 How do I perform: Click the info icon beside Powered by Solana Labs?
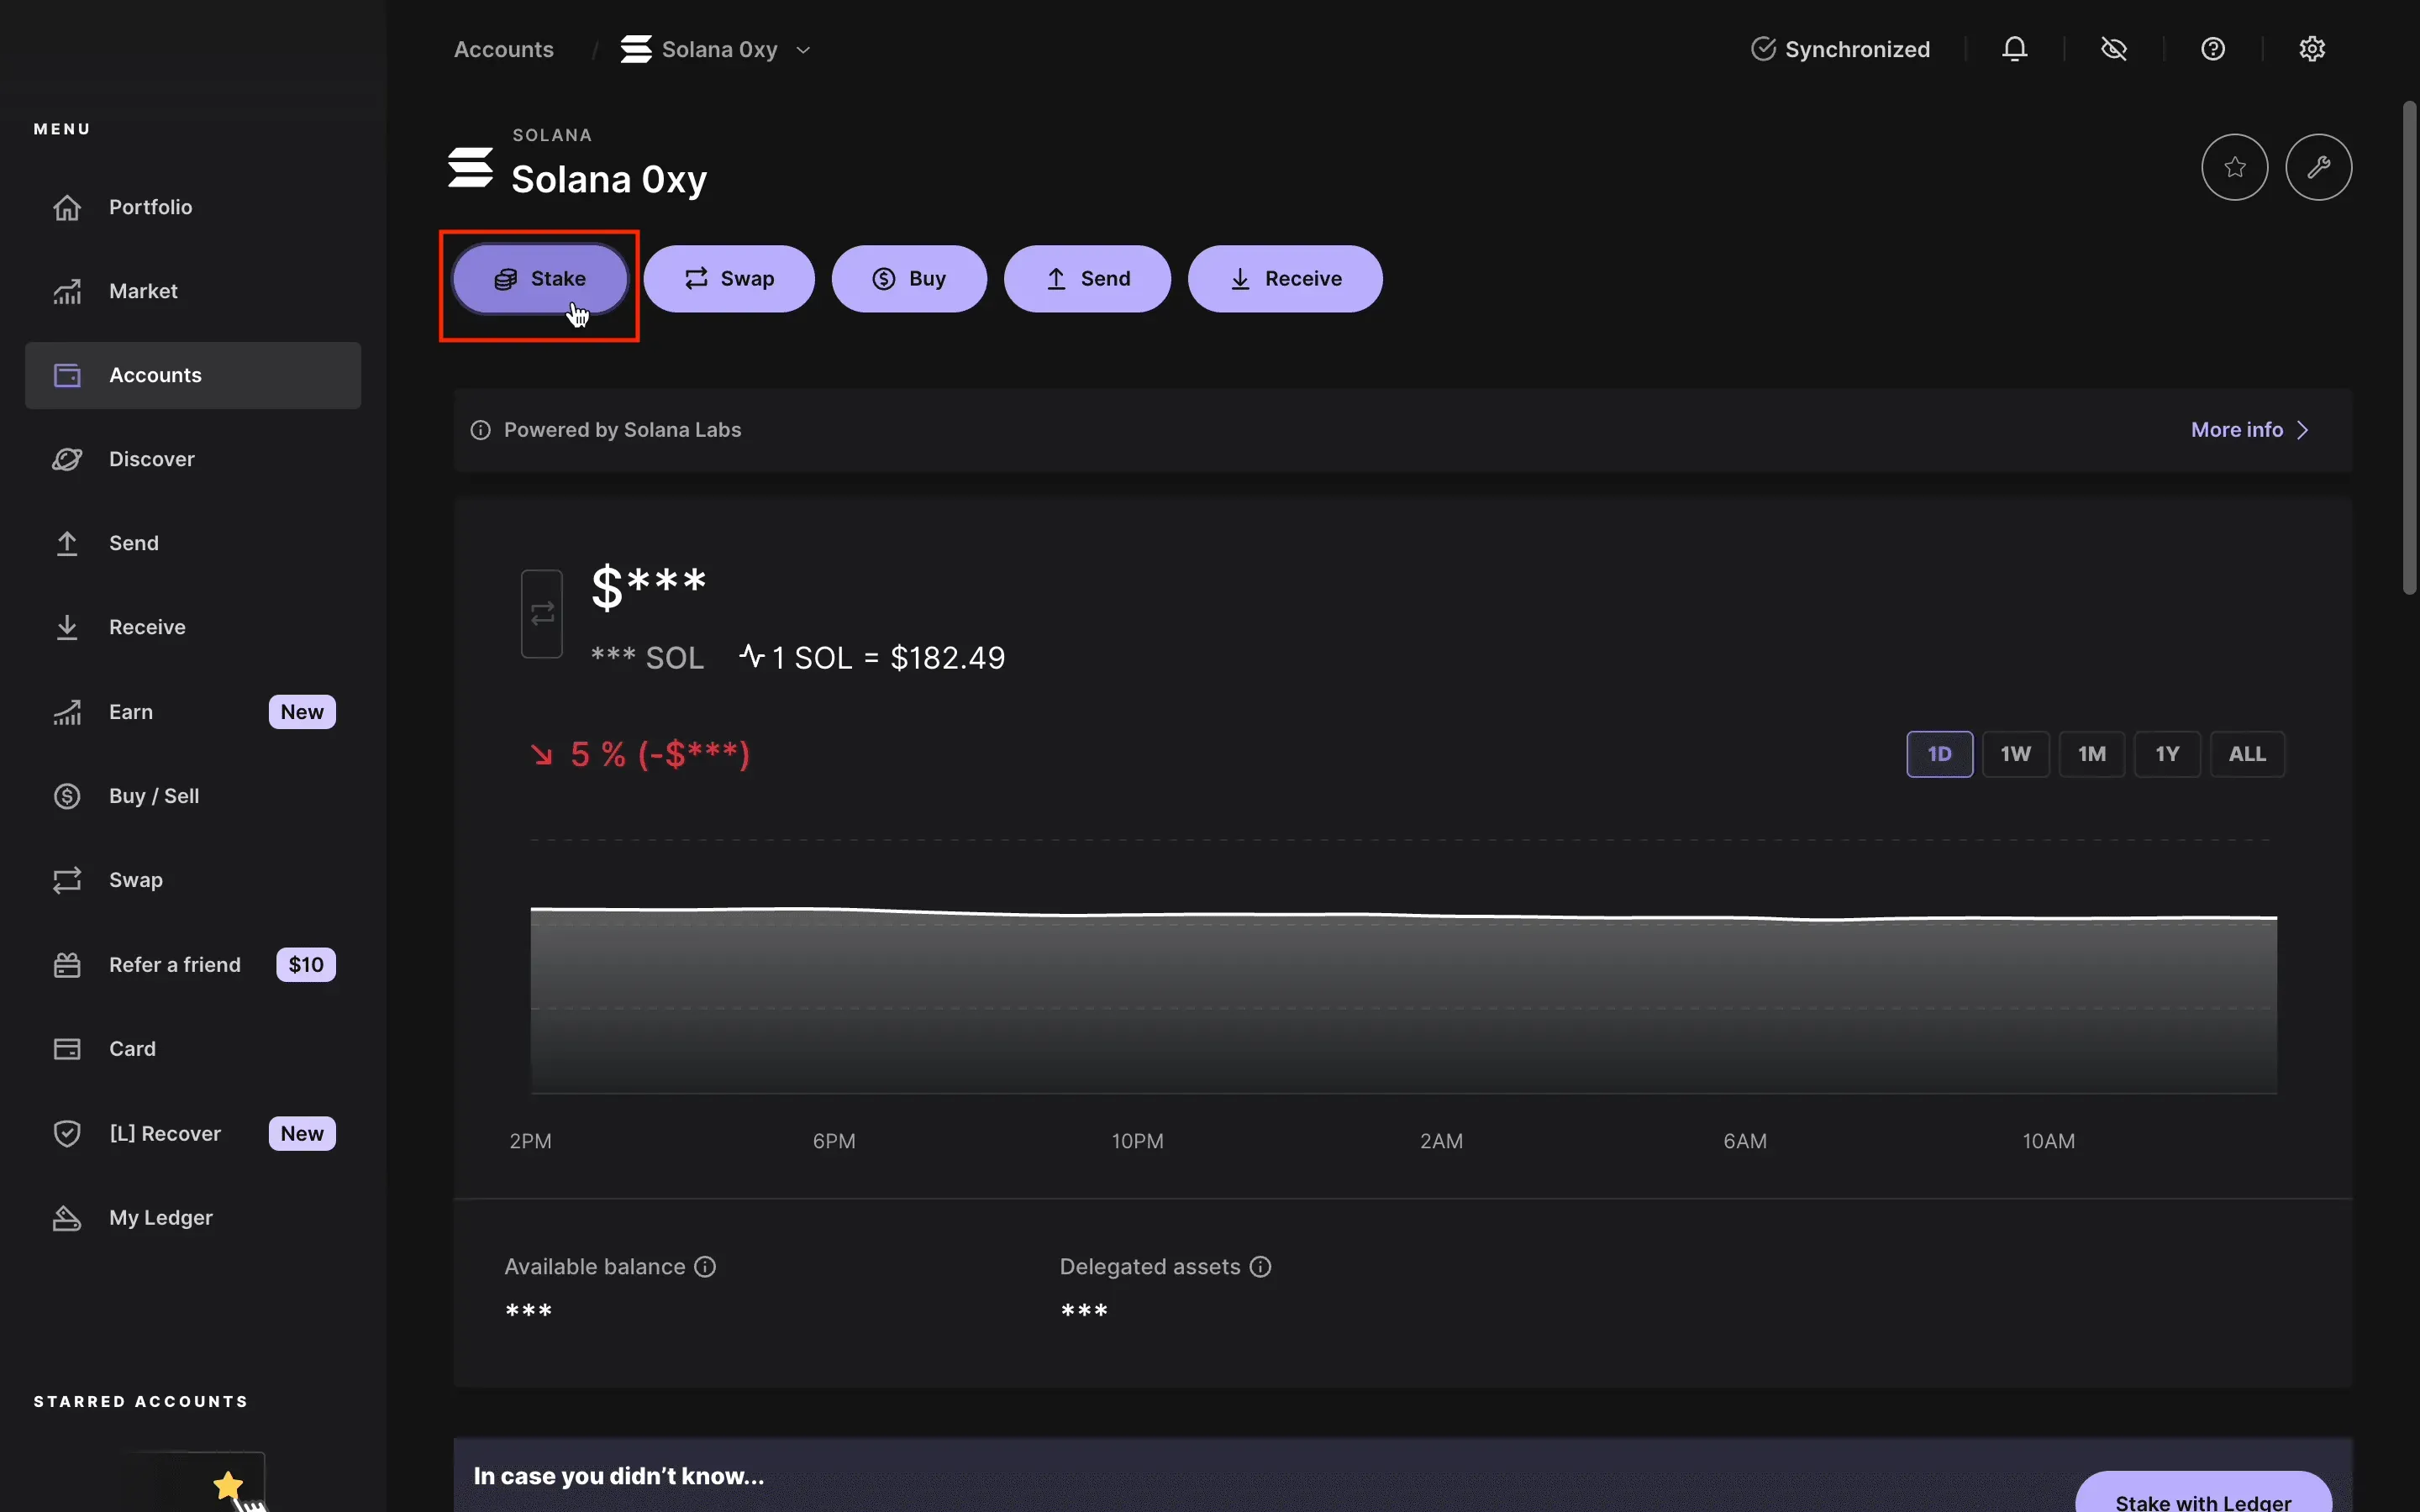tap(480, 430)
